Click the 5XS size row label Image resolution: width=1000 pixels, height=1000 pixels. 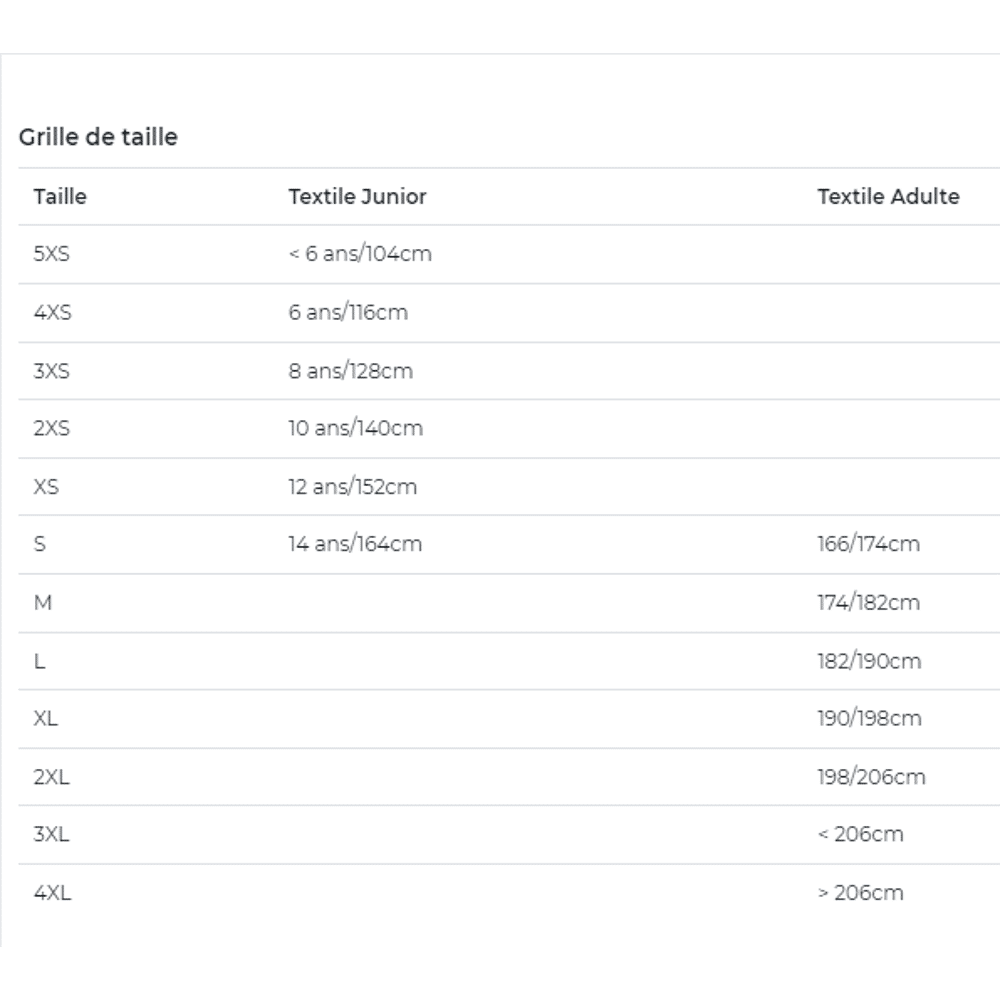pyautogui.click(x=52, y=254)
